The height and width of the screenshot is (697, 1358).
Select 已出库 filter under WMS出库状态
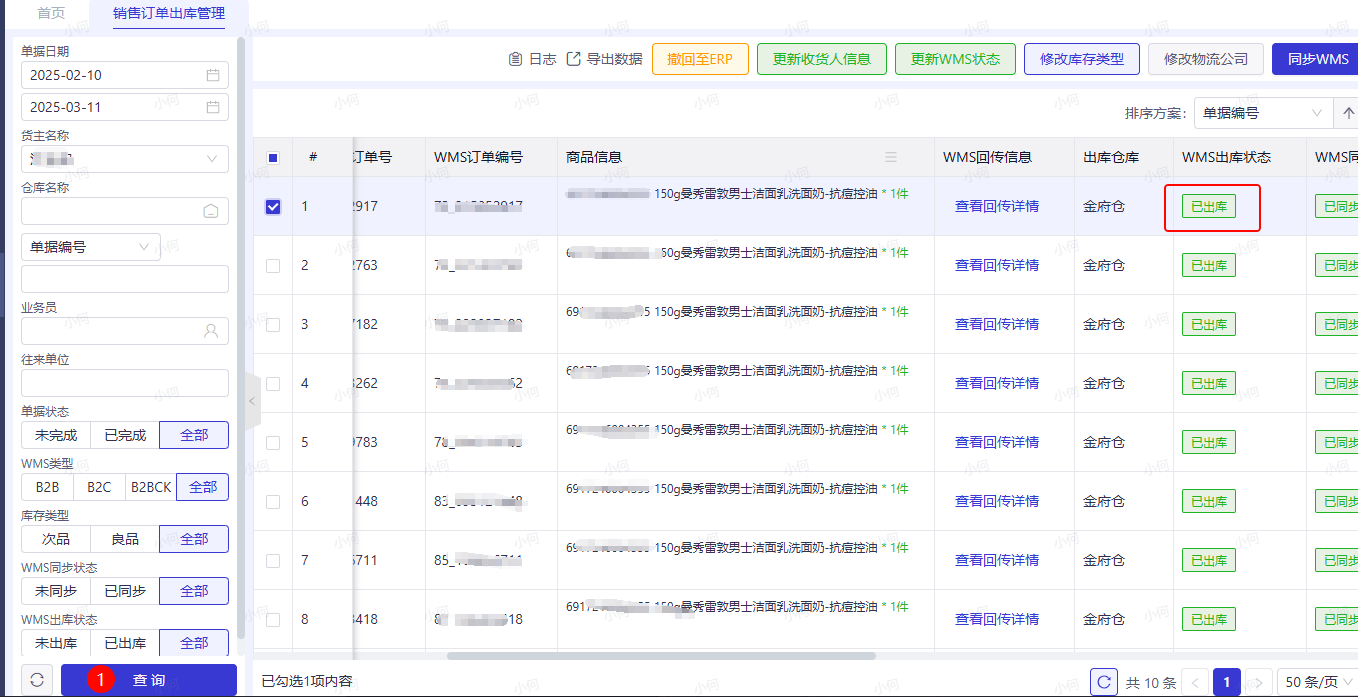coord(125,643)
